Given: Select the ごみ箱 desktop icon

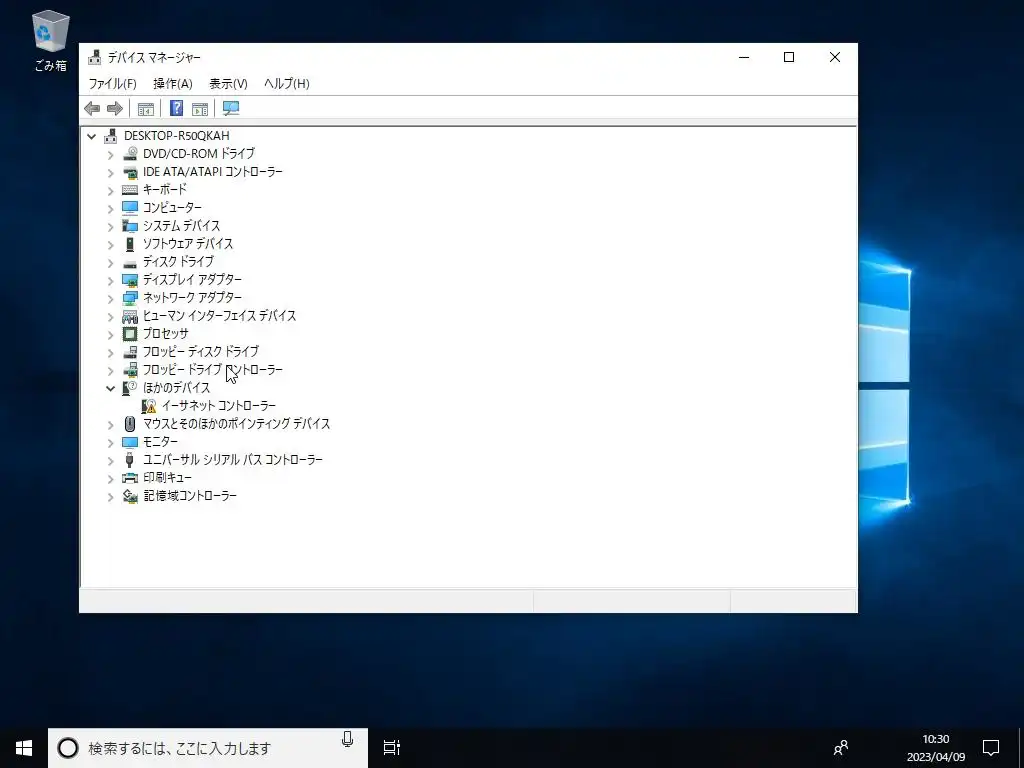Looking at the screenshot, I should pyautogui.click(x=50, y=40).
